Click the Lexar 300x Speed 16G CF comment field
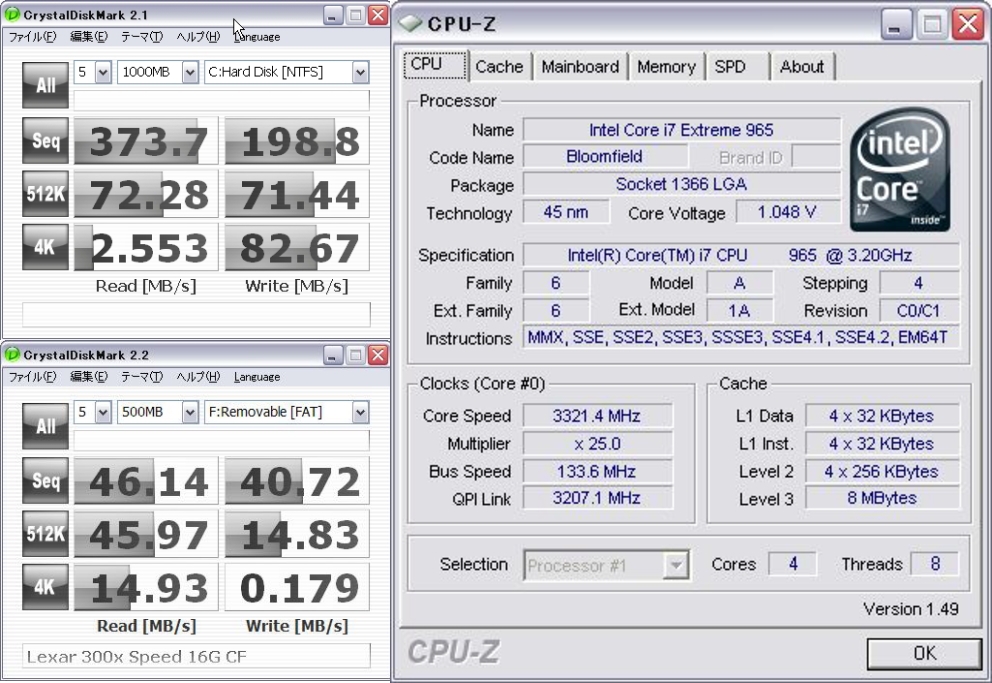The width and height of the screenshot is (992, 683). coord(196,656)
